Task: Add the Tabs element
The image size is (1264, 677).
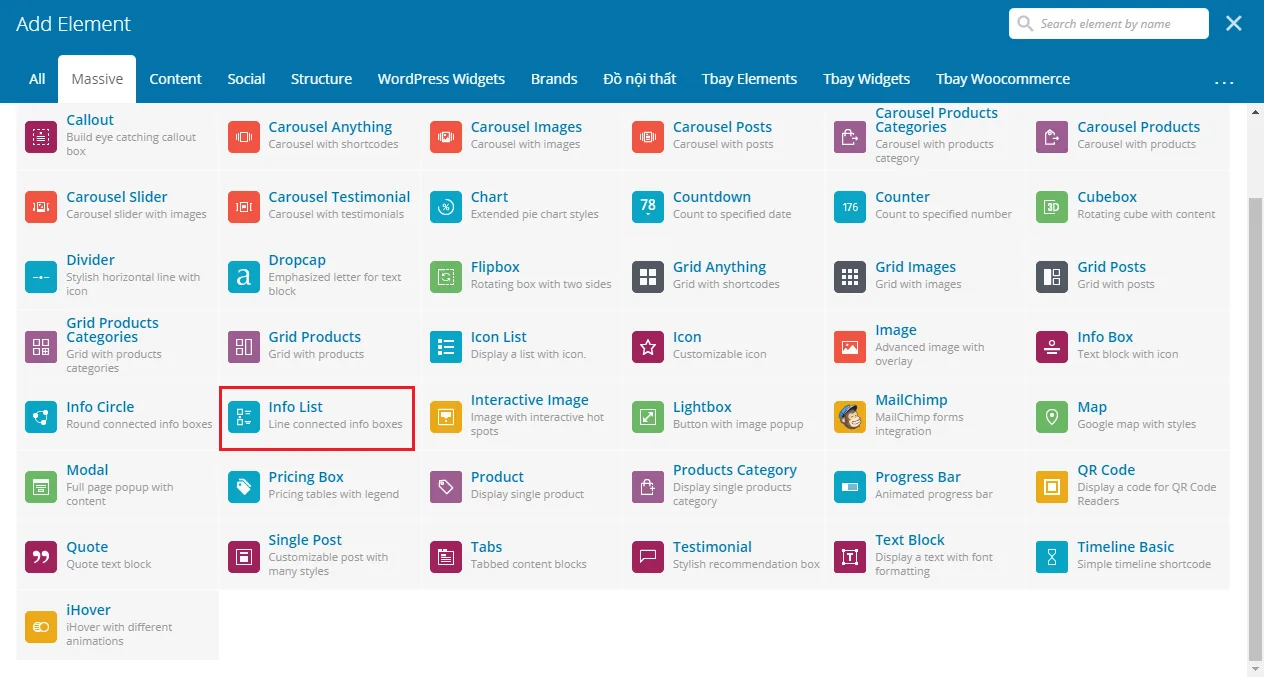Action: coord(522,557)
